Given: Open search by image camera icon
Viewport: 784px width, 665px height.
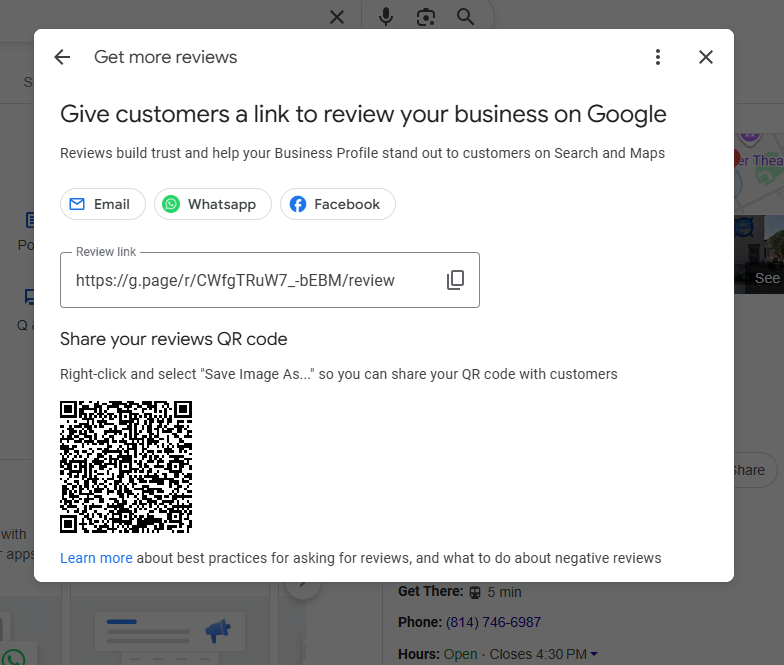Looking at the screenshot, I should click(x=426, y=17).
